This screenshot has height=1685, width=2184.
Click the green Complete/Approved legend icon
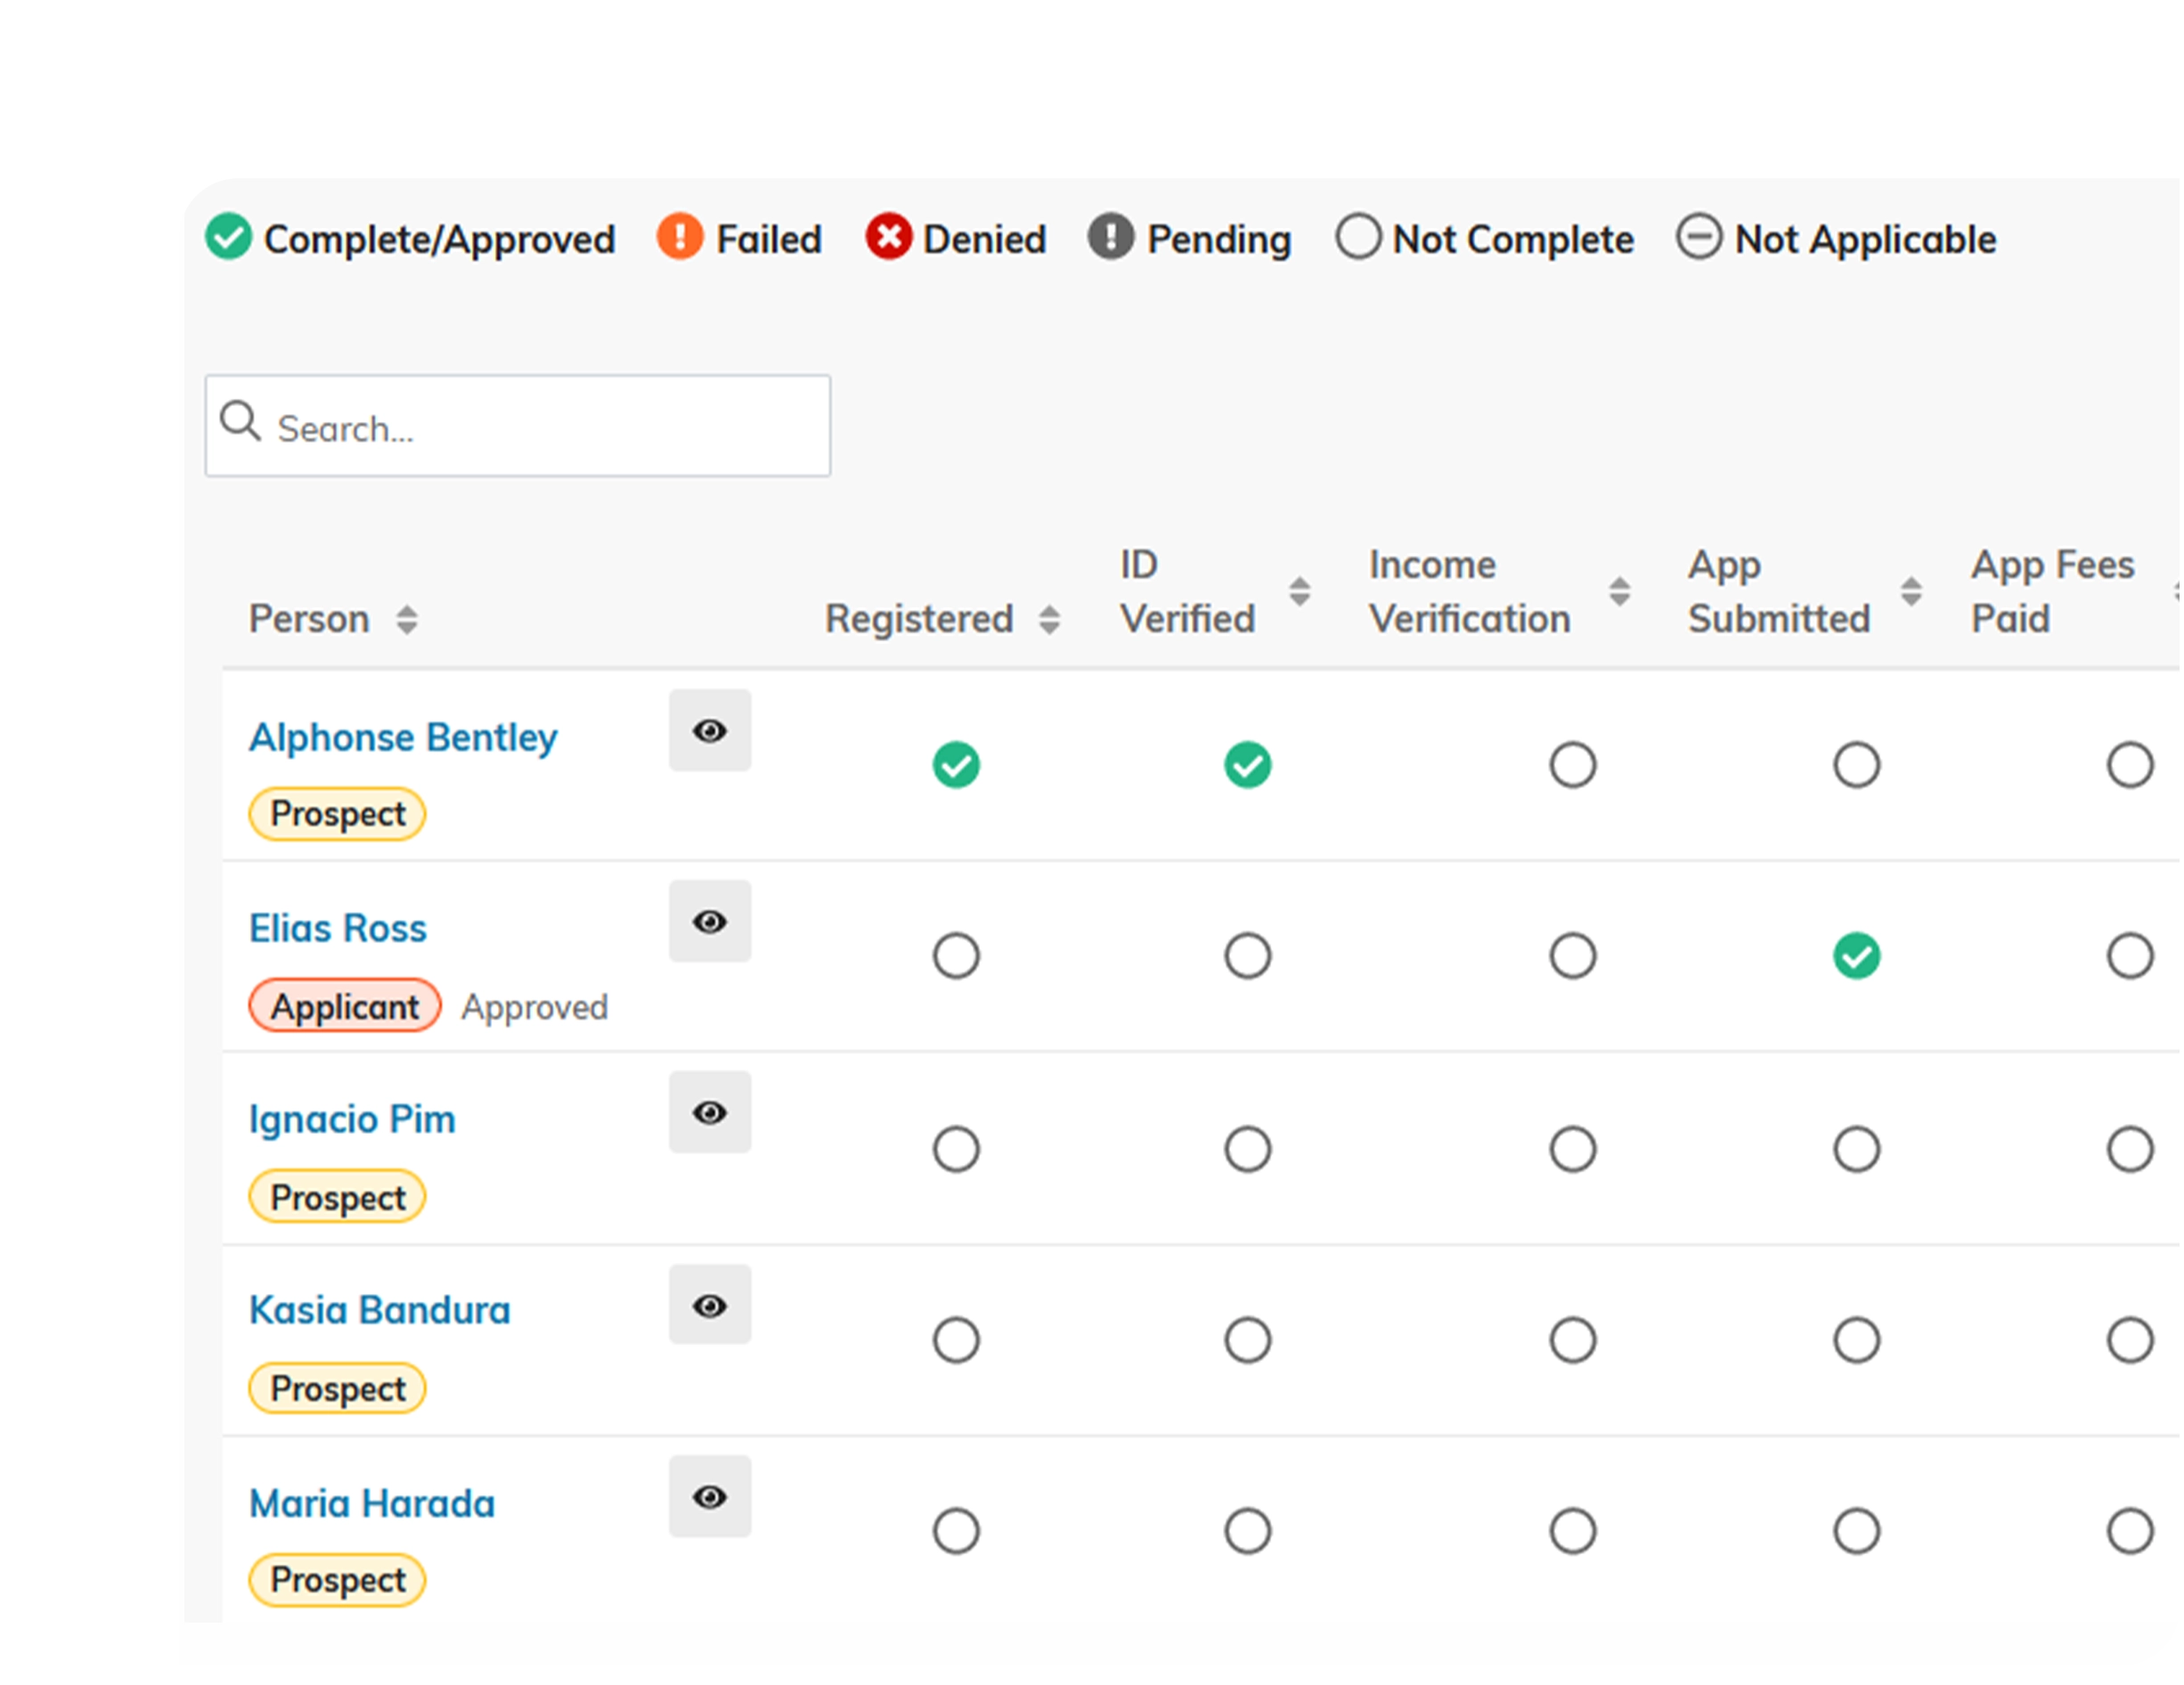point(228,237)
